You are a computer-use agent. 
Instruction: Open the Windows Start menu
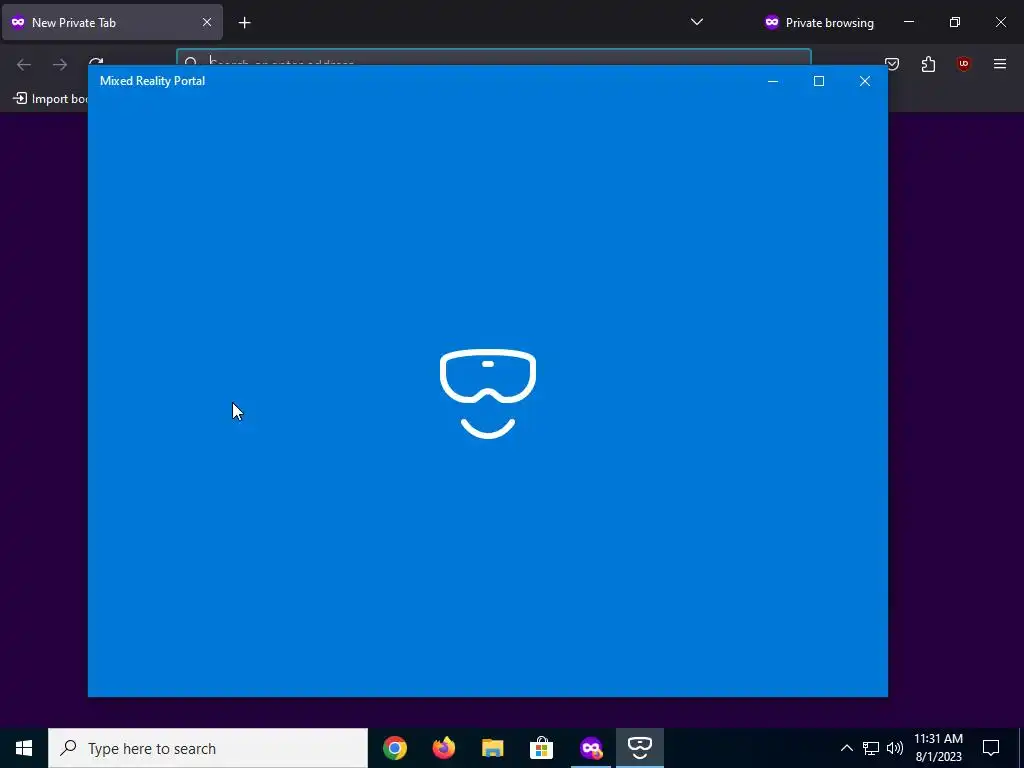24,748
